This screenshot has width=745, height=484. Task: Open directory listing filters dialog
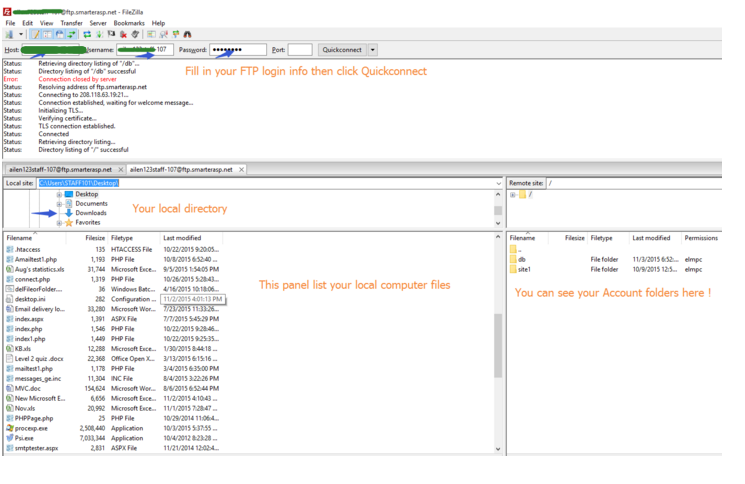coord(151,34)
